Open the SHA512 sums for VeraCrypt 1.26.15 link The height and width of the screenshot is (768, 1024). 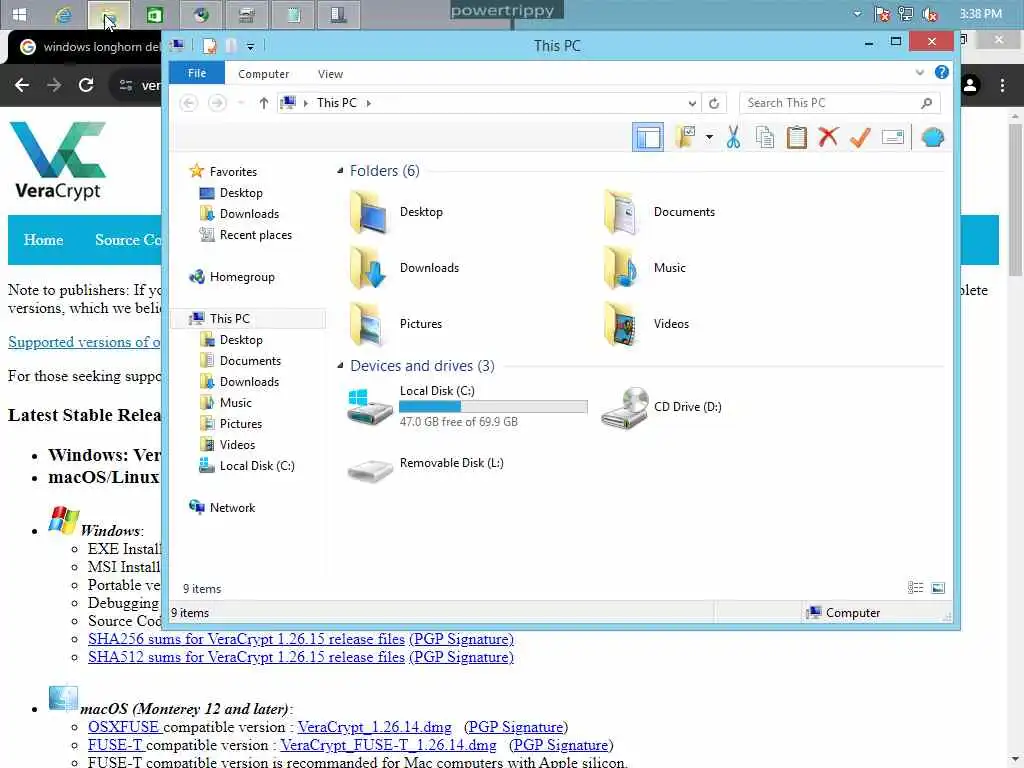coord(246,657)
